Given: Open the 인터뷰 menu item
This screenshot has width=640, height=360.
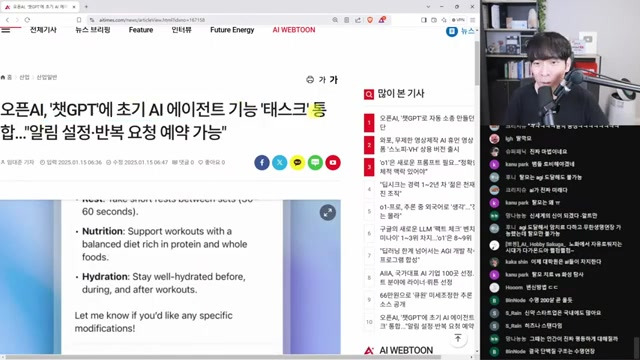Looking at the screenshot, I should [181, 30].
